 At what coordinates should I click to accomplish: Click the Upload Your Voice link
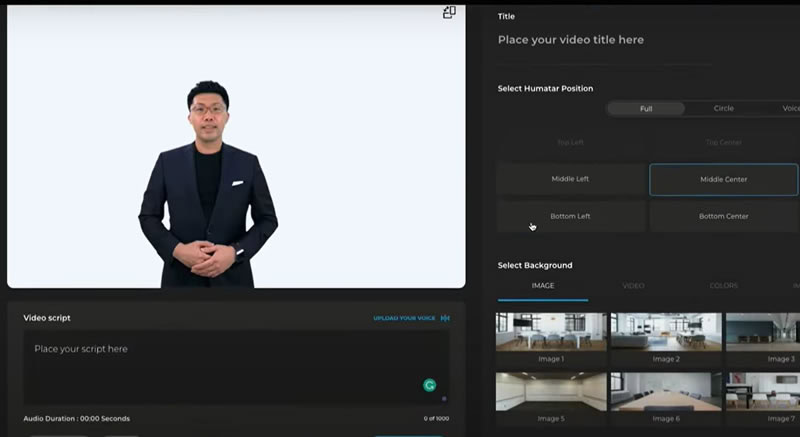click(404, 318)
